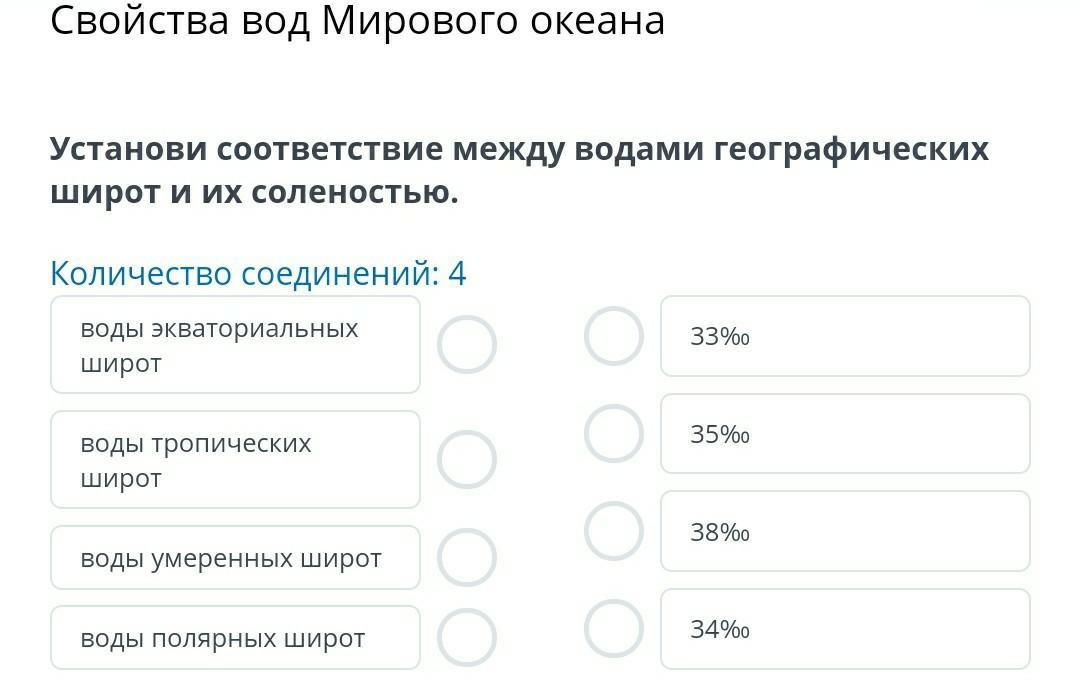Image resolution: width=1080 pixels, height=694 pixels.
Task: Select the connector circle beside 33‰
Action: pos(614,336)
